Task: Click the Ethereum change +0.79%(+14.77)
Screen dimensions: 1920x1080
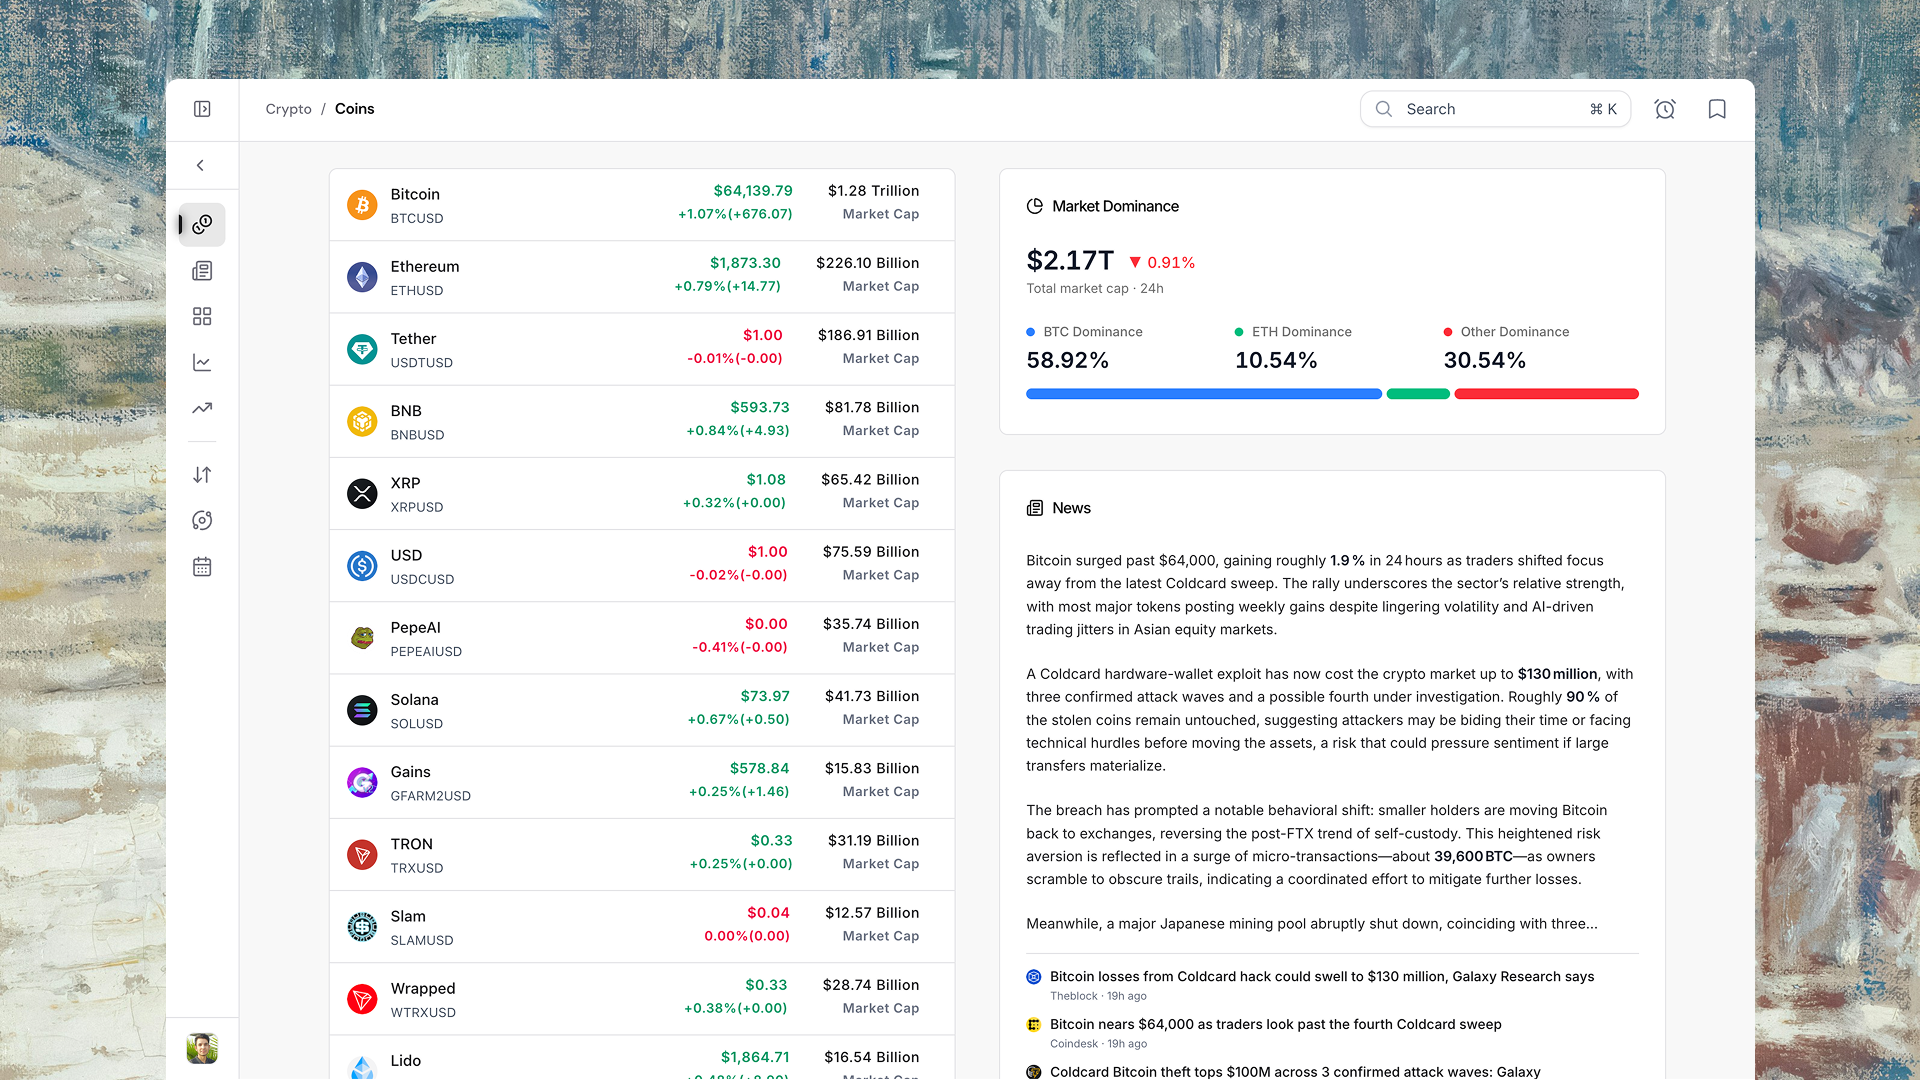Action: [x=728, y=287]
